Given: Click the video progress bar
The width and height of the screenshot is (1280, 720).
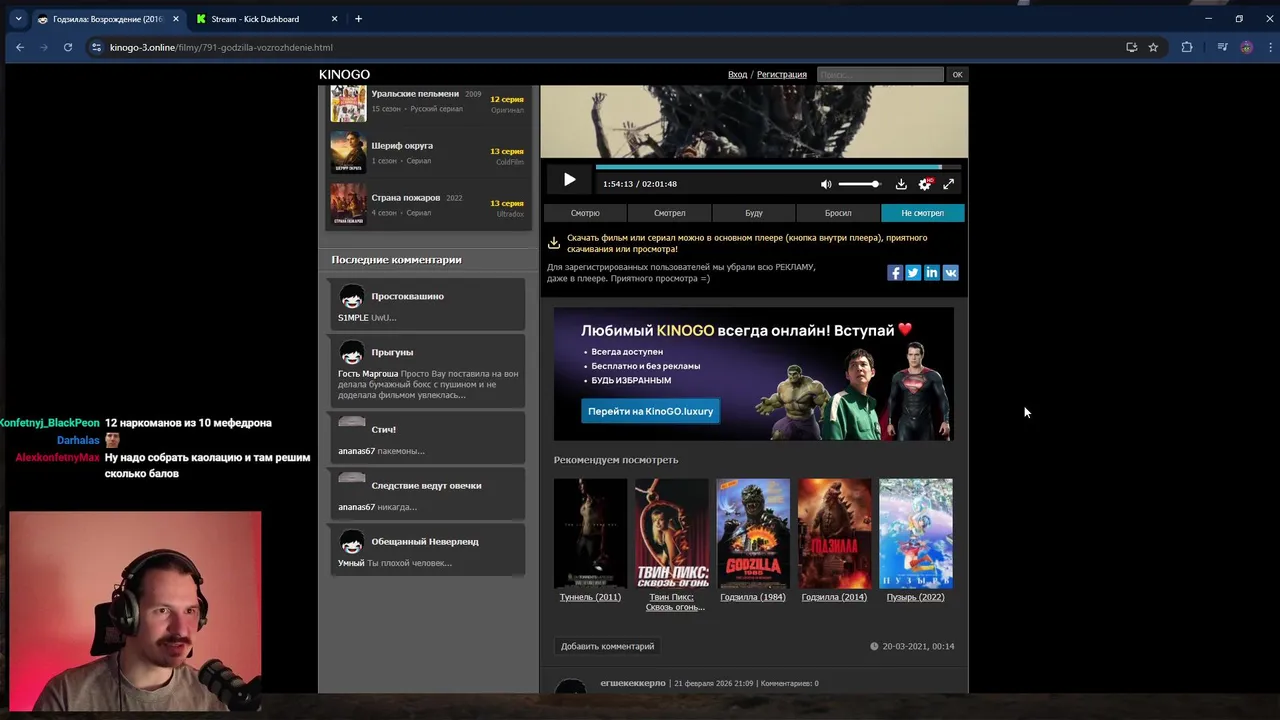Looking at the screenshot, I should tap(778, 167).
